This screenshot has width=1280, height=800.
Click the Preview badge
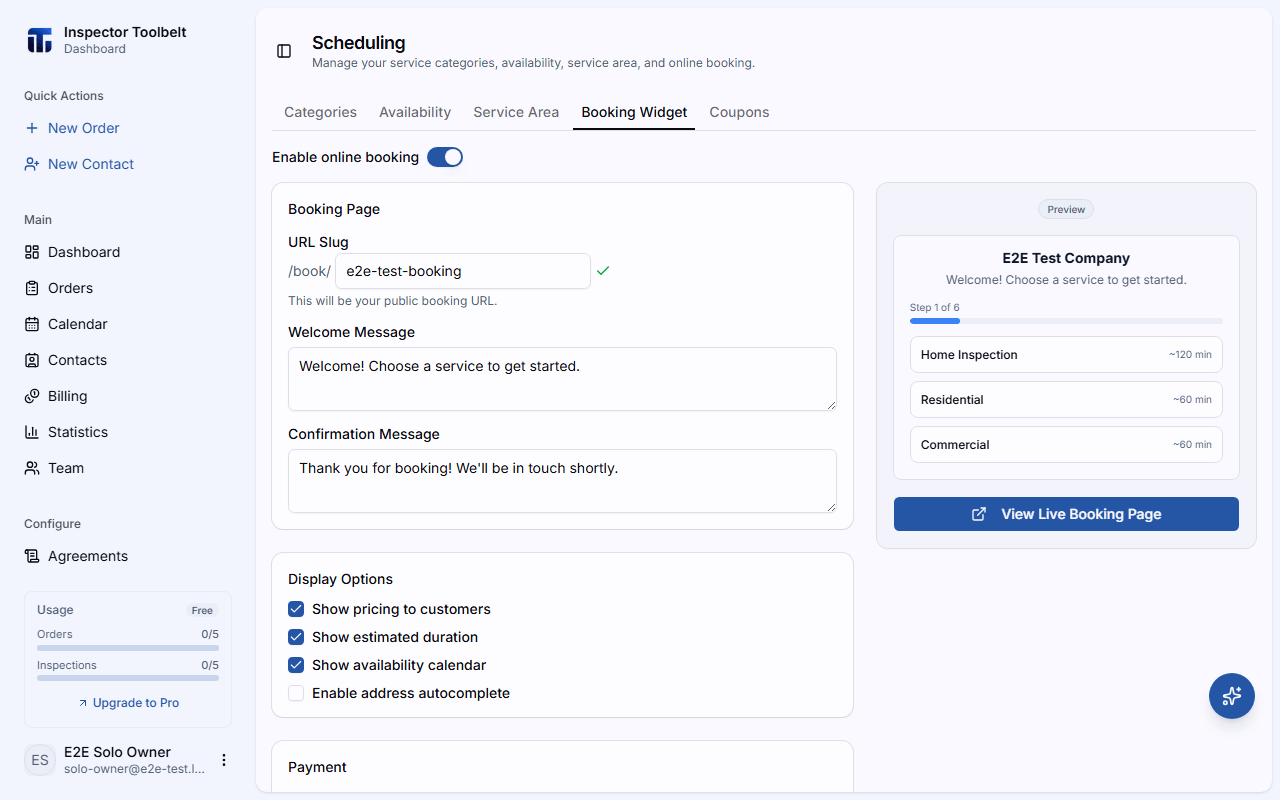(x=1066, y=209)
